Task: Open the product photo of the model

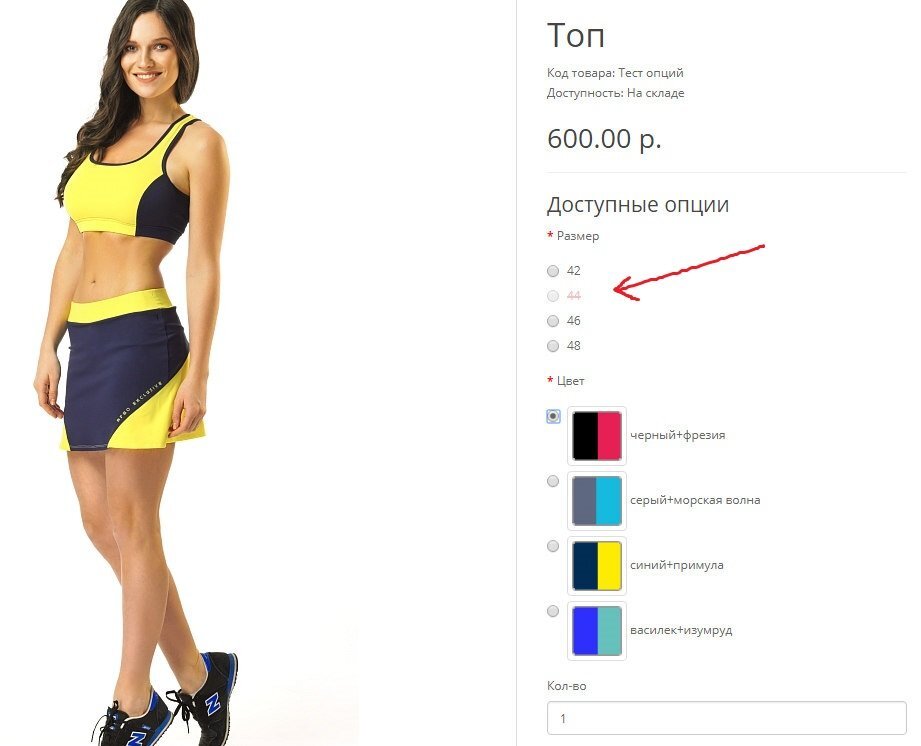Action: 135,373
